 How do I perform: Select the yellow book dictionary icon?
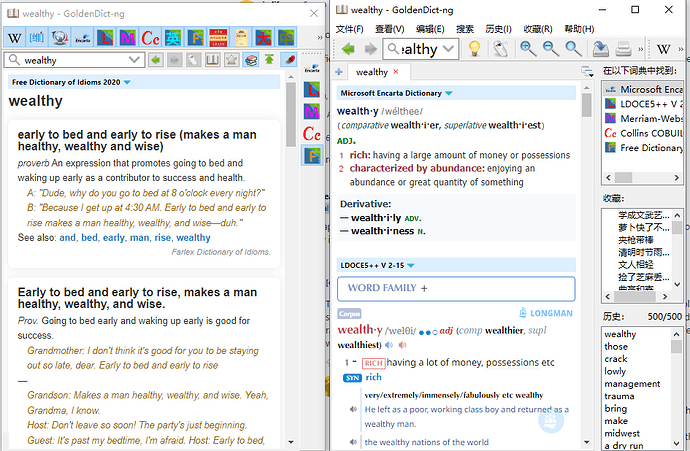tap(241, 38)
